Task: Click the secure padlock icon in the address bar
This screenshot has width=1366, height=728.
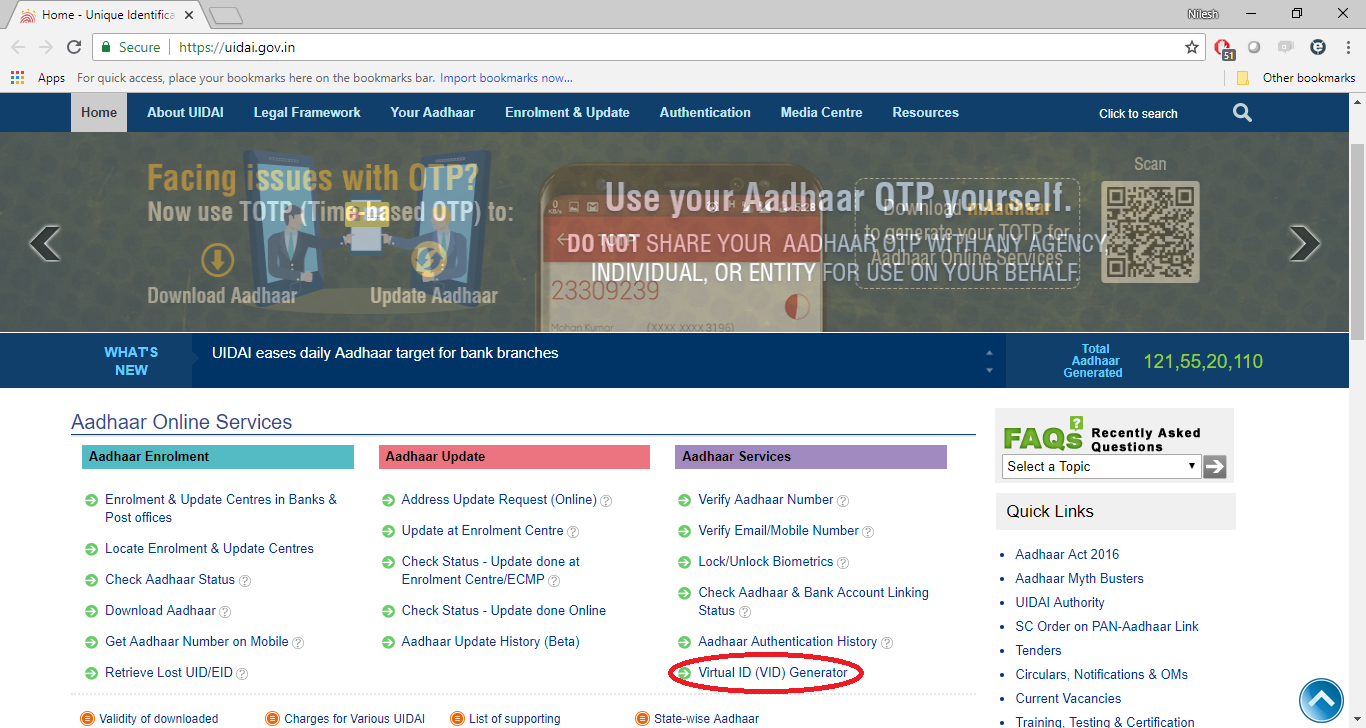Action: [106, 47]
